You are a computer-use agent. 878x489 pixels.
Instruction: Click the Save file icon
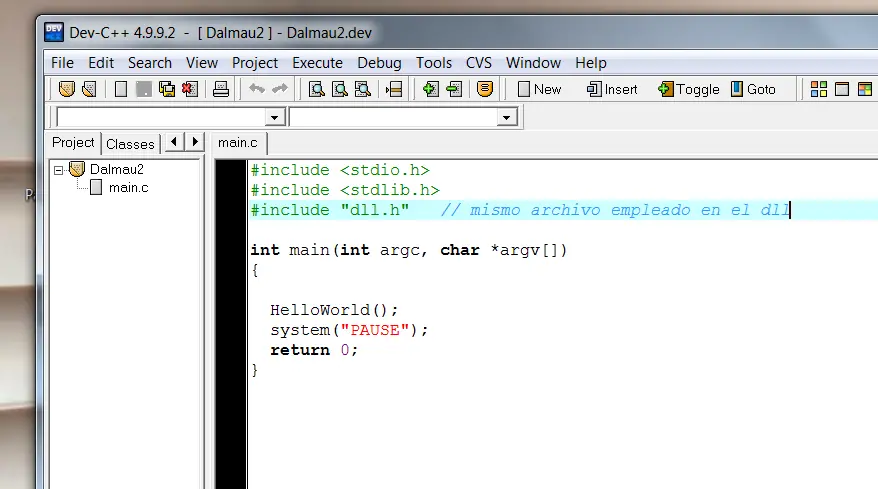(x=144, y=89)
